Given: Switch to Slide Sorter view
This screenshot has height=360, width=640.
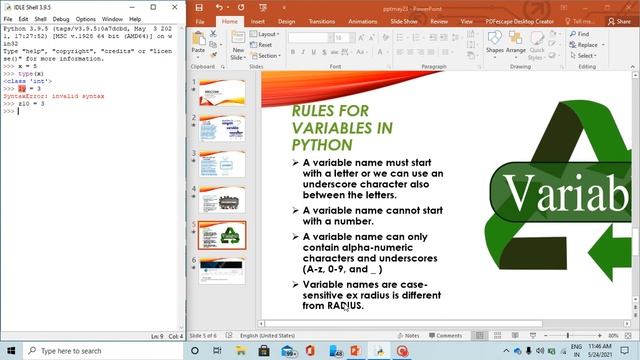Looking at the screenshot, I should coord(497,336).
